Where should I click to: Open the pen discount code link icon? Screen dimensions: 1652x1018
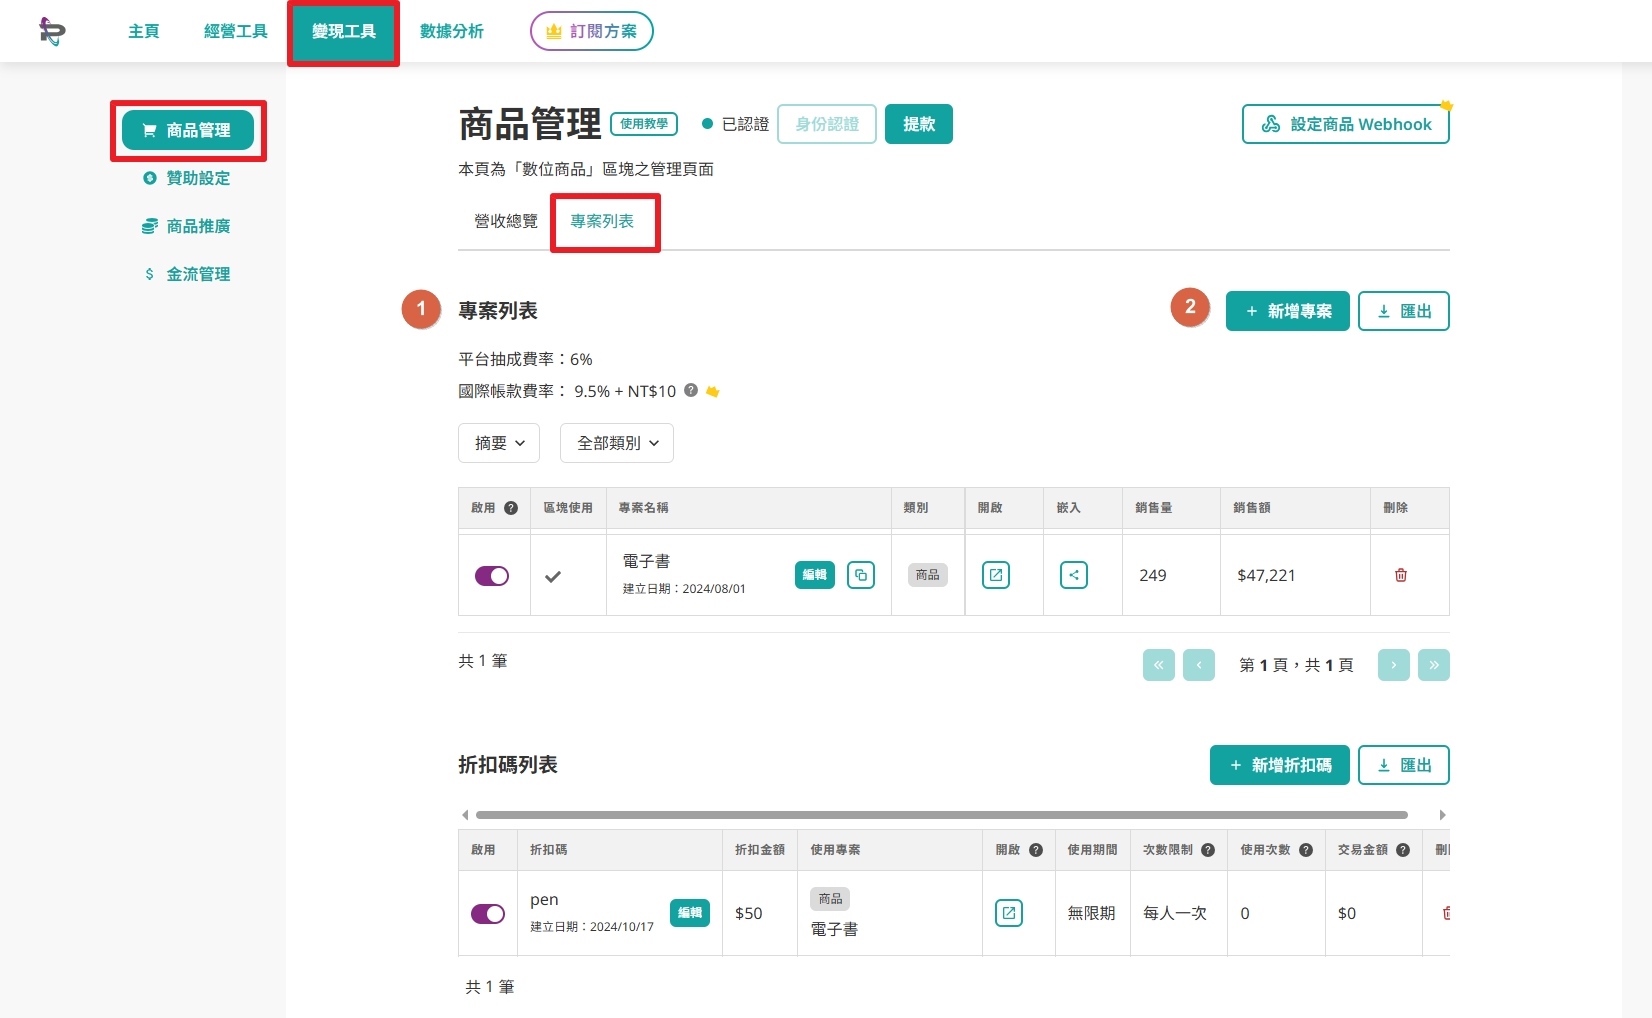(x=1009, y=913)
